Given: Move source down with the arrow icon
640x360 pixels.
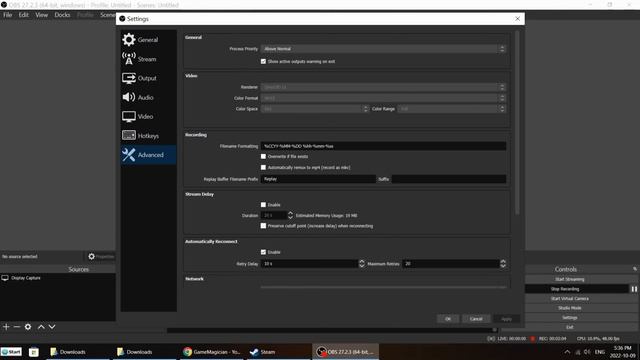Looking at the screenshot, I should [52, 327].
